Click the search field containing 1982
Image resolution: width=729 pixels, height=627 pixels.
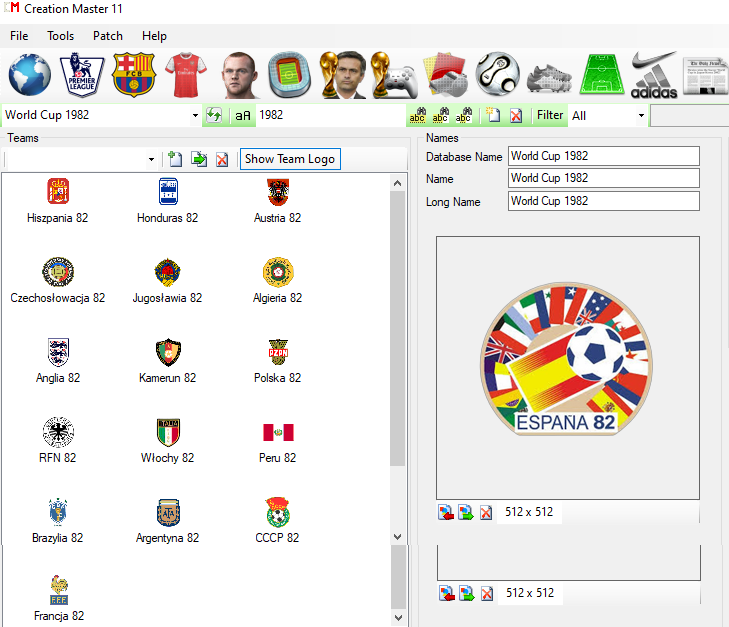point(331,115)
